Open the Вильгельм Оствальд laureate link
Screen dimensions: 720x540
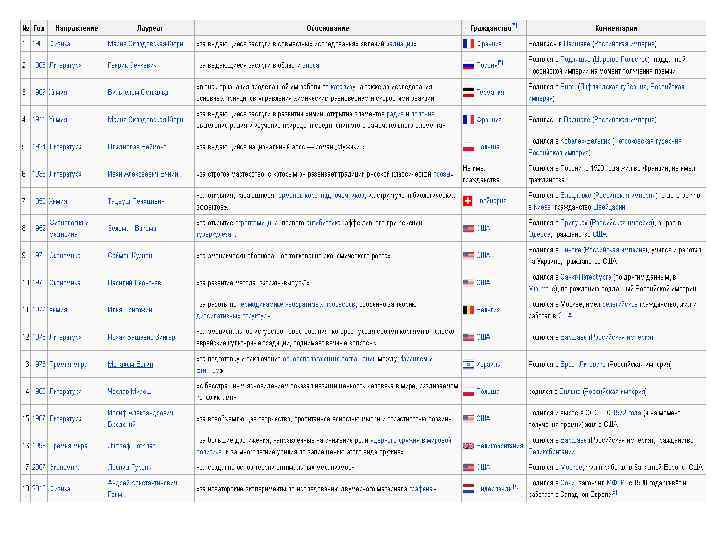[x=137, y=92]
